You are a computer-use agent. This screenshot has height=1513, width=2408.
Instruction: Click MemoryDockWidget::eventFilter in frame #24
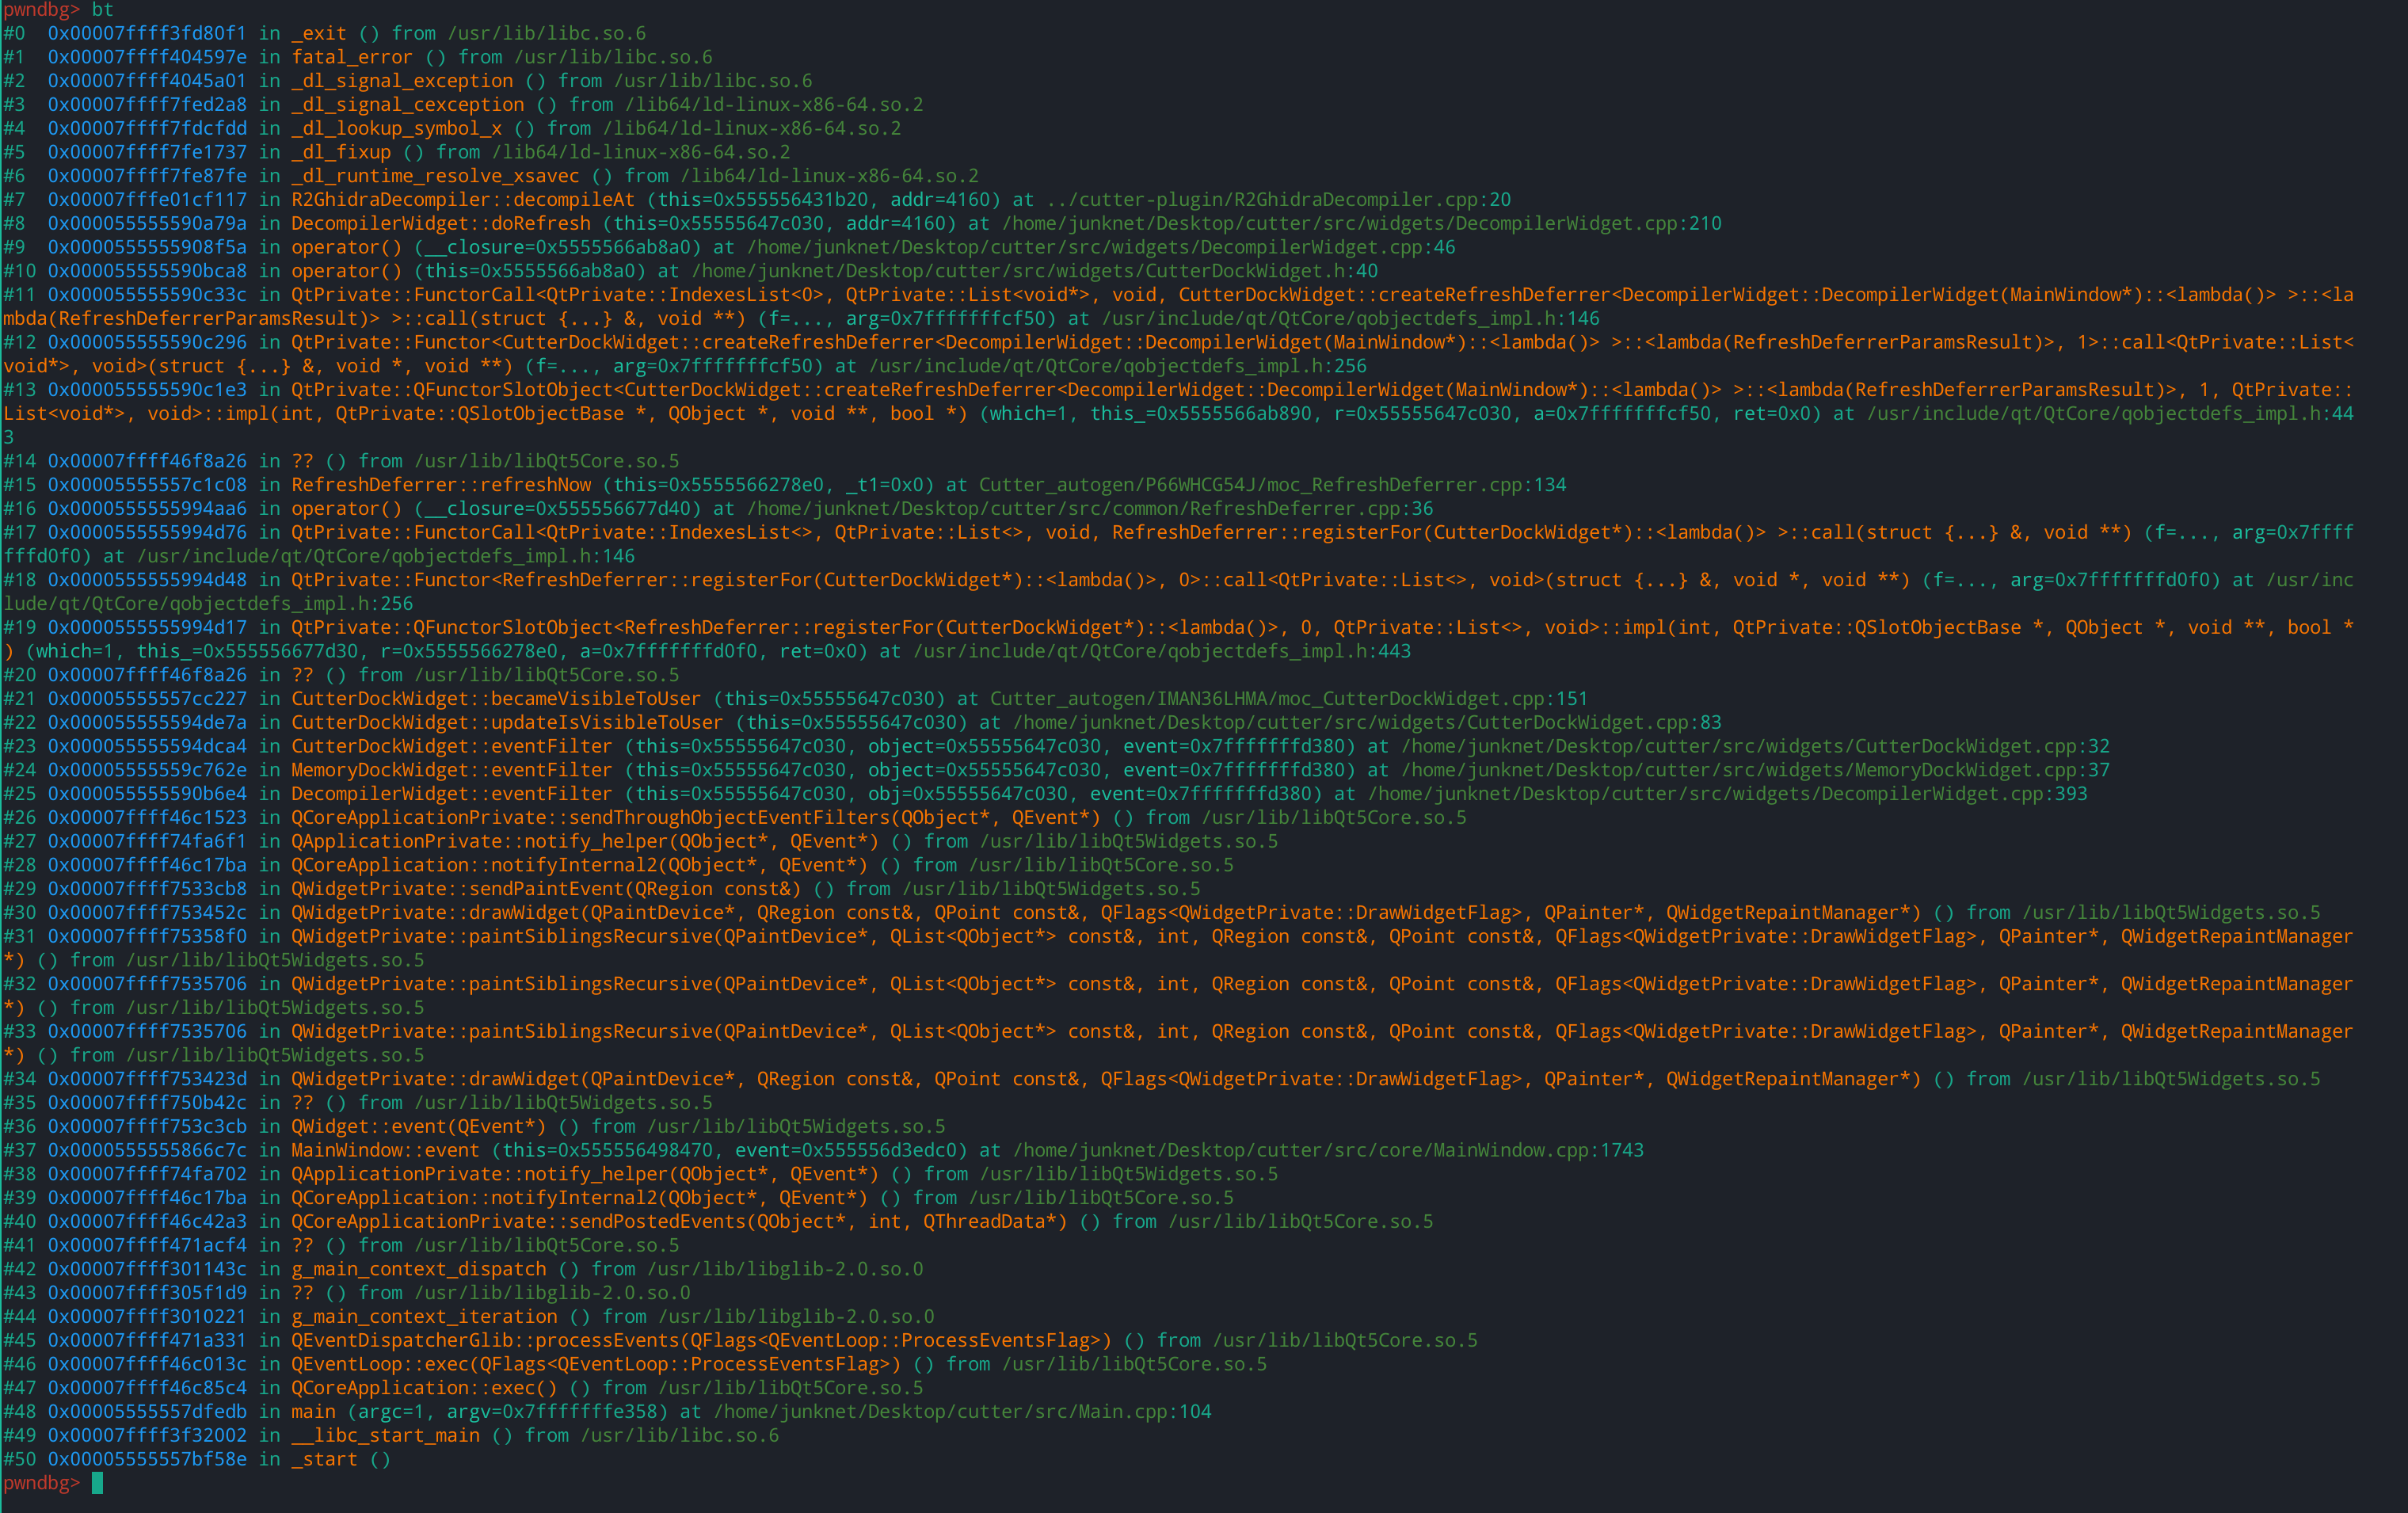coord(452,770)
